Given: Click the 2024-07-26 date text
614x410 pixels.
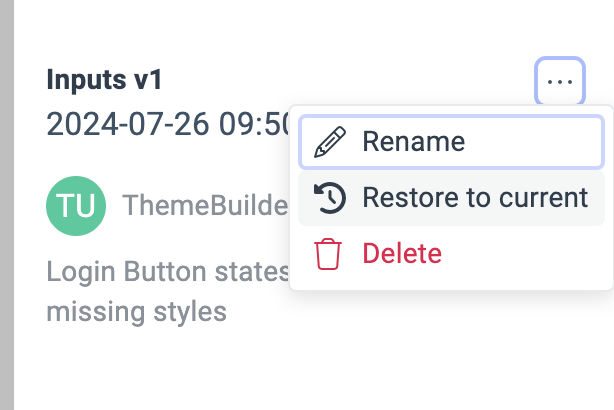Looking at the screenshot, I should click(x=127, y=125).
